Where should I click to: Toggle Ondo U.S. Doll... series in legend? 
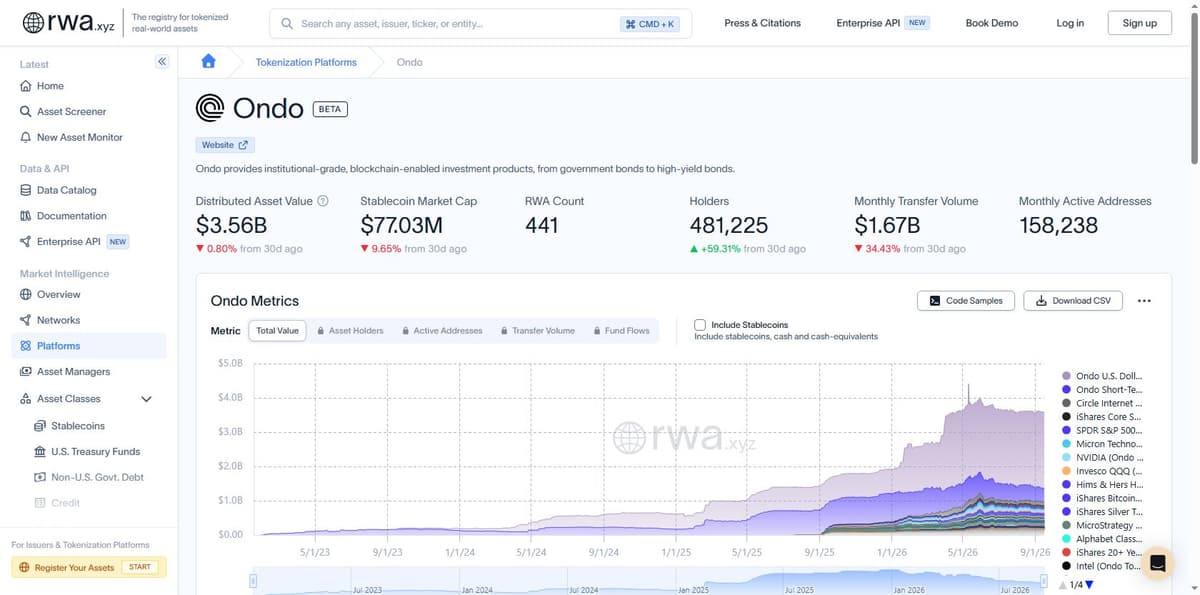click(1101, 376)
